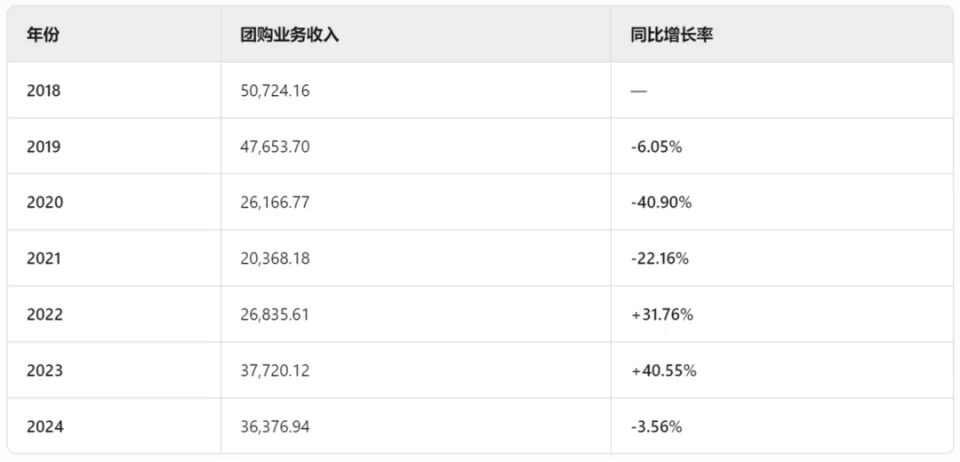960x462 pixels.
Task: Select the revenue value 37,720.12
Action: click(x=275, y=371)
